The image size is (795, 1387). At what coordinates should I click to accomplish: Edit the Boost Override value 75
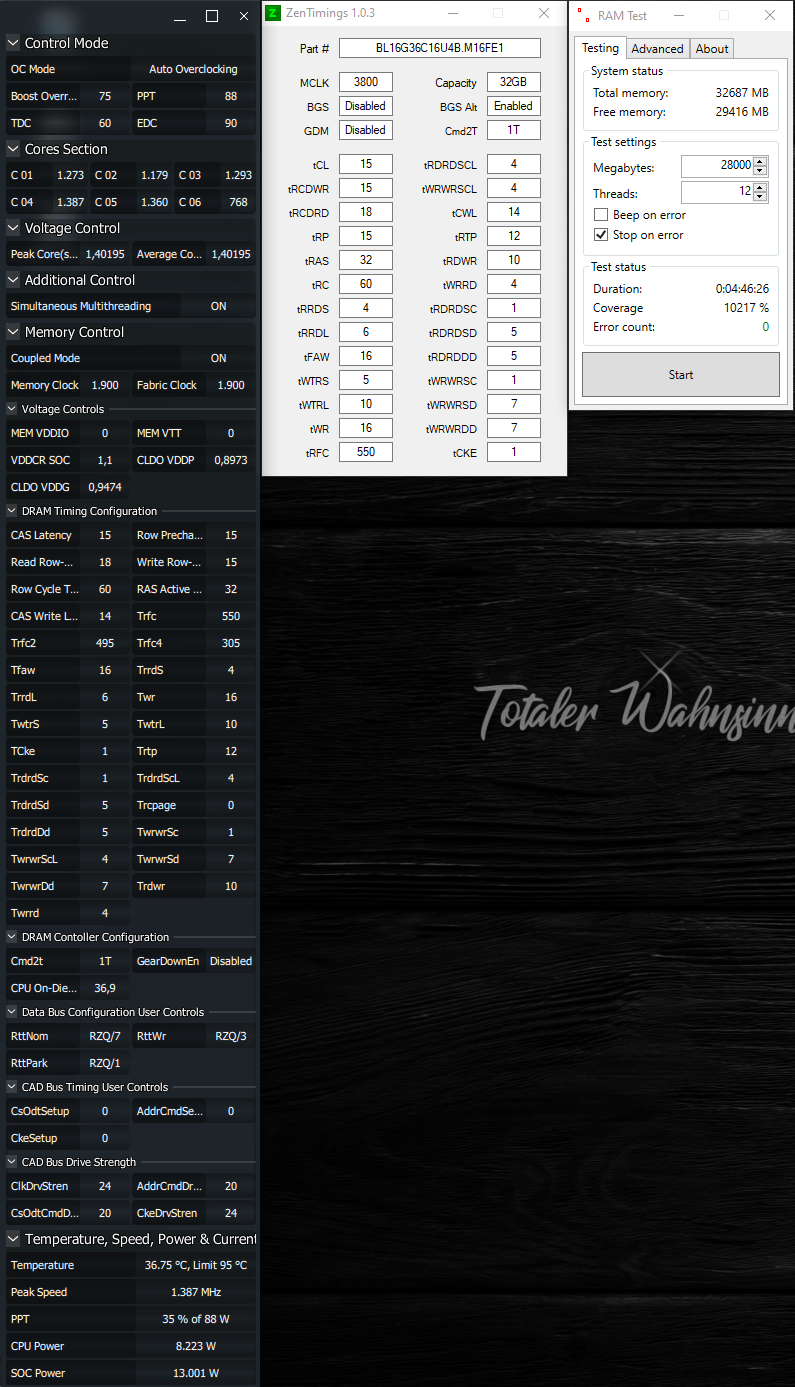tap(105, 96)
